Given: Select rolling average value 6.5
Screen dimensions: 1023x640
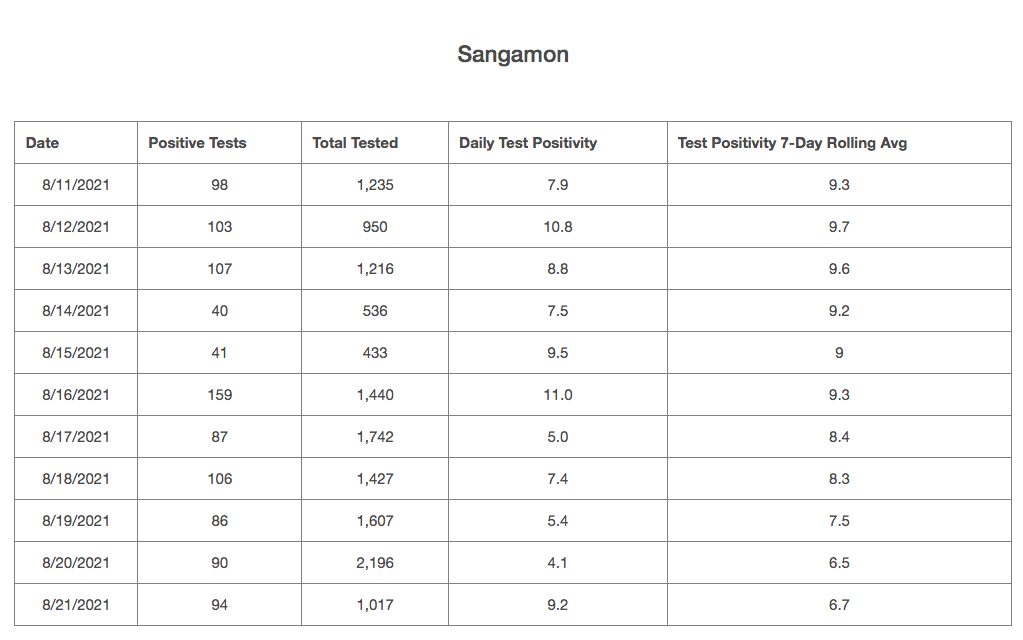Looking at the screenshot, I should point(839,563).
